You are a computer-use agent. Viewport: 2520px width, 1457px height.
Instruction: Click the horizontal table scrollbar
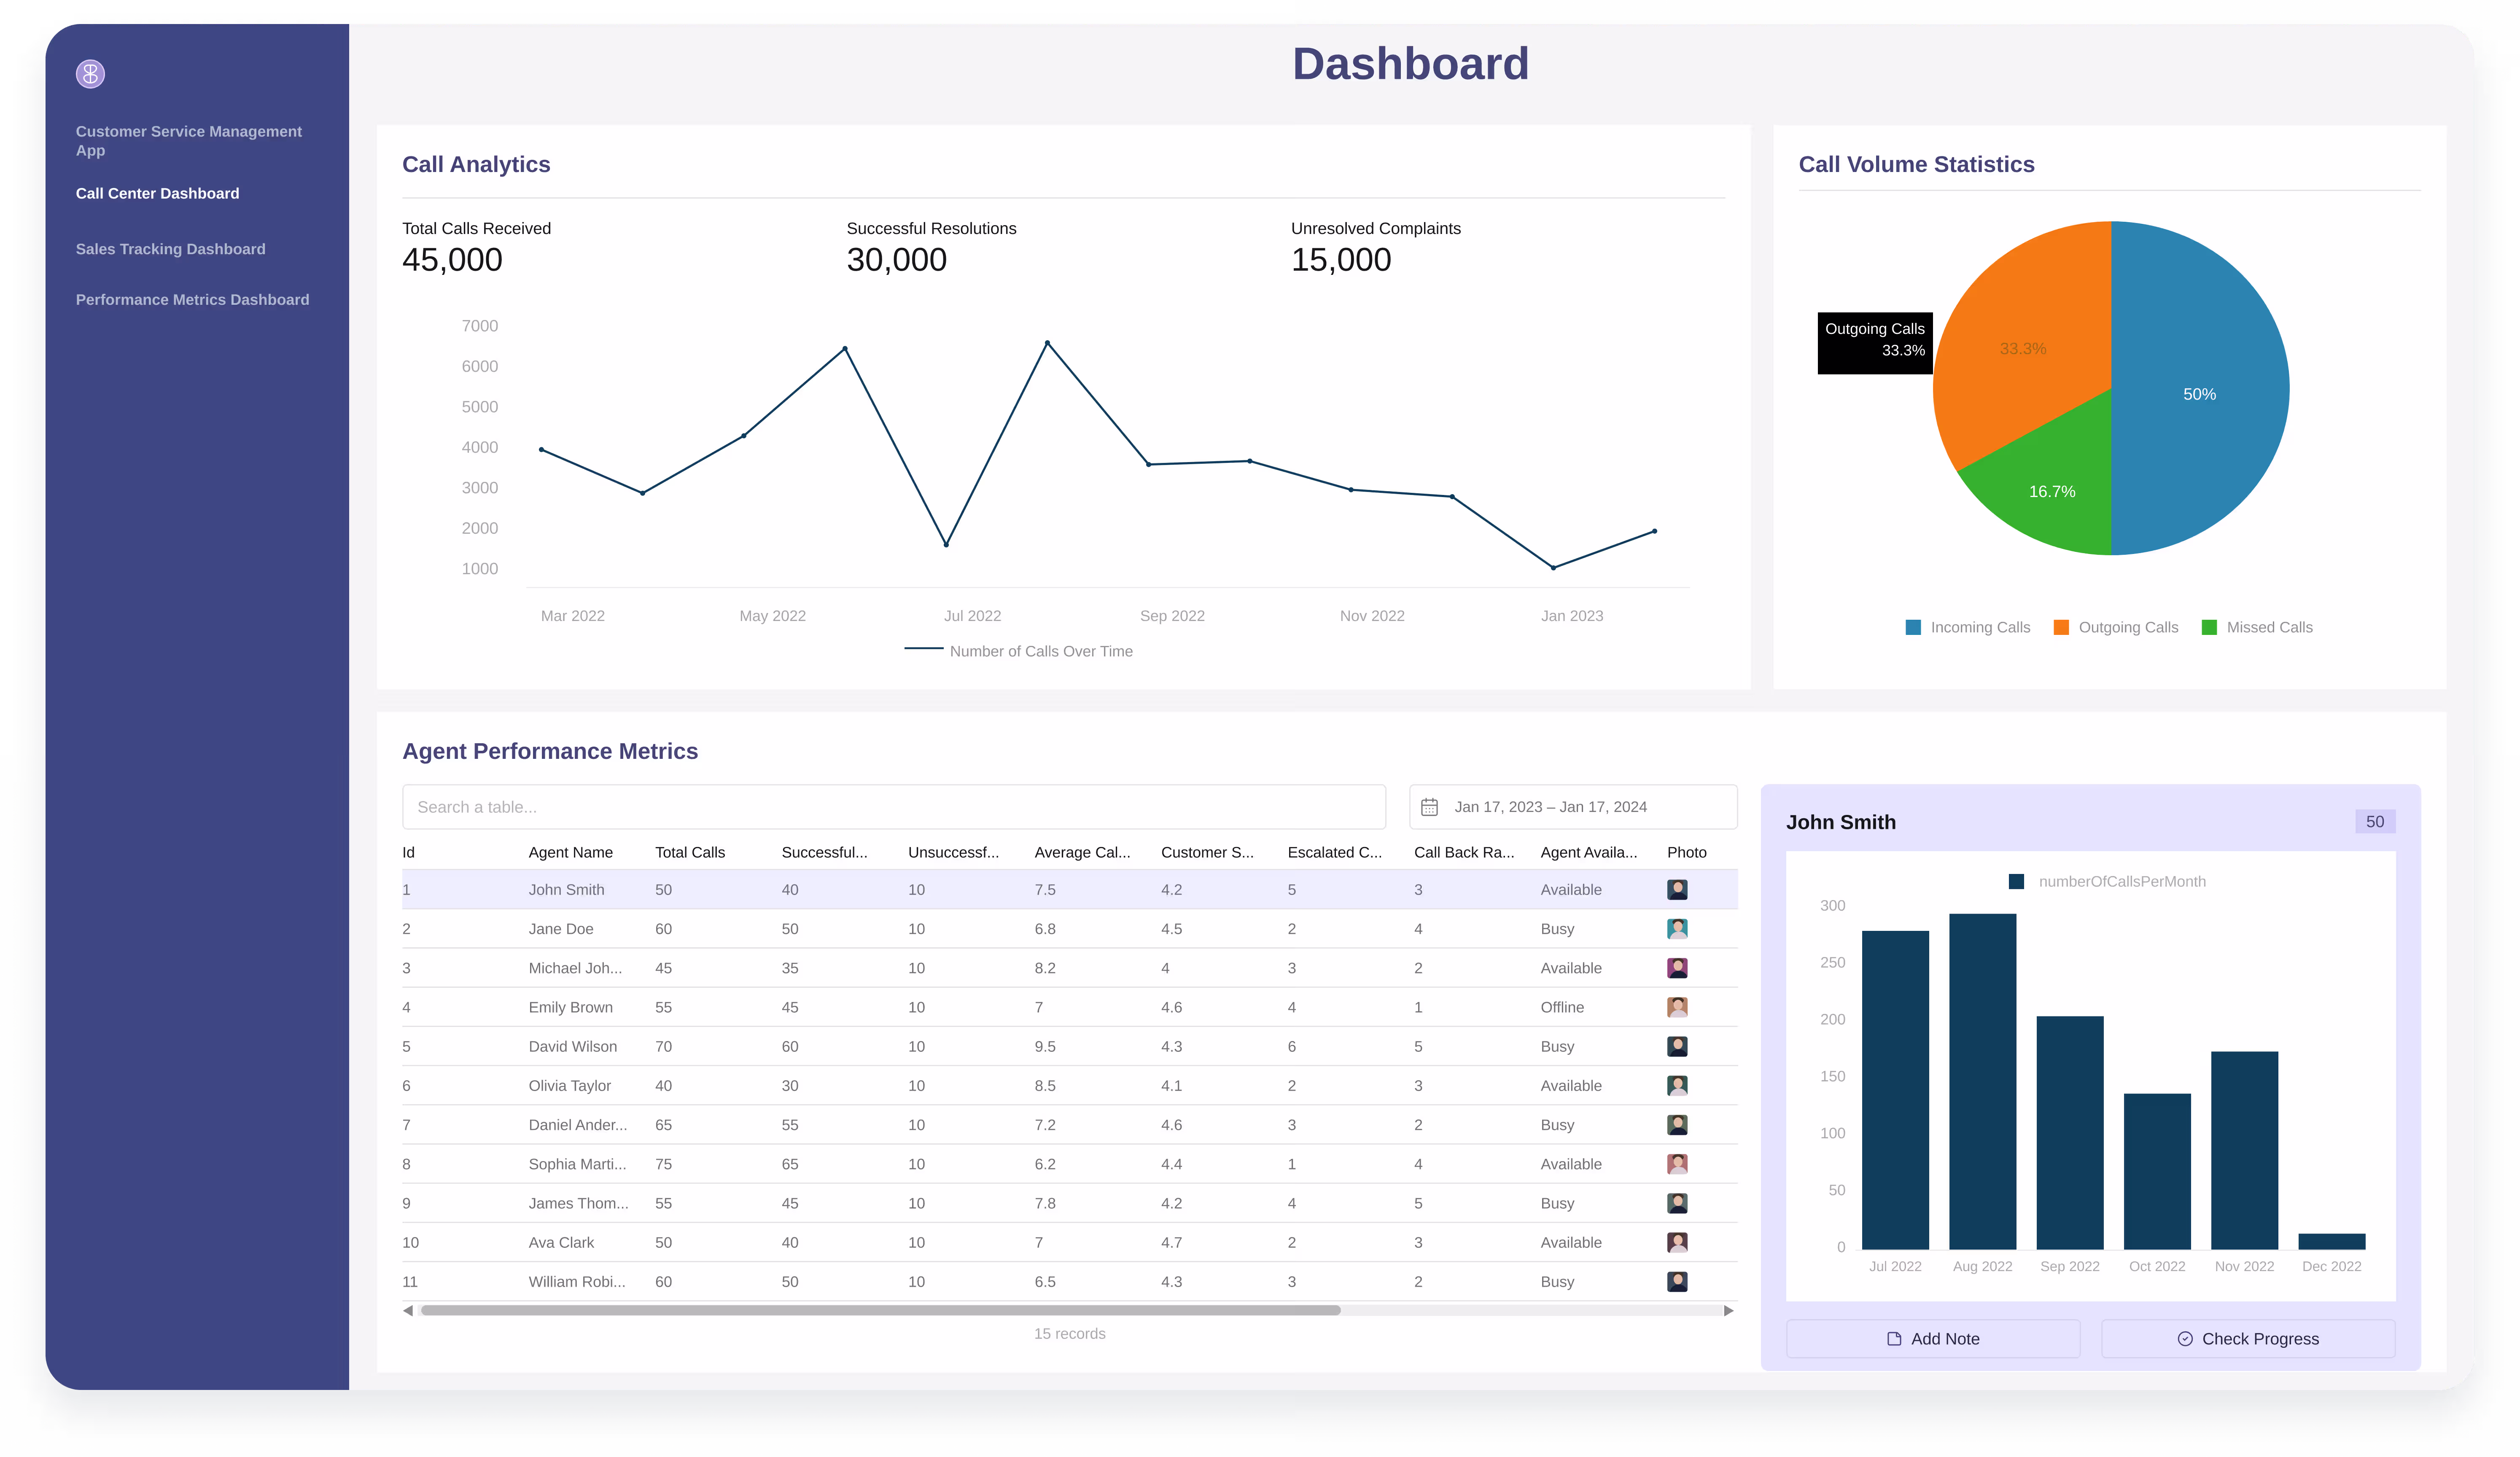pos(880,1310)
